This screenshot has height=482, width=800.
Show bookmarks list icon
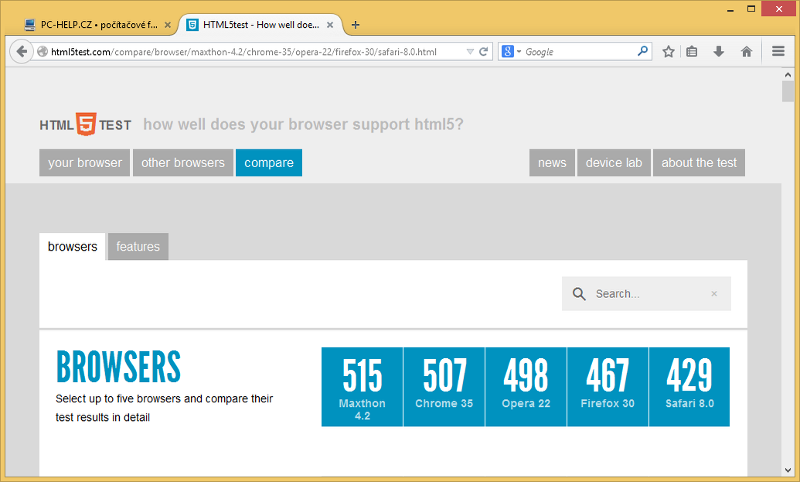[692, 52]
